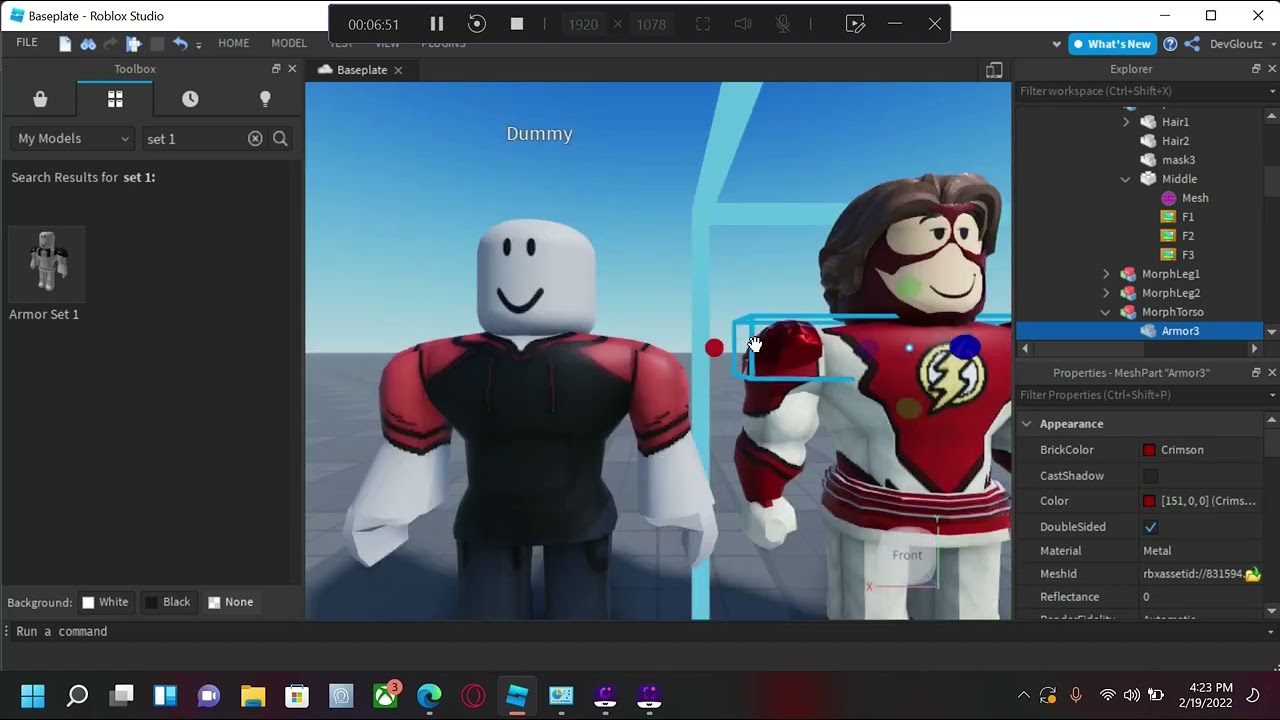Screen dimensions: 1280x720
Task: Select Black background option
Action: [167, 602]
